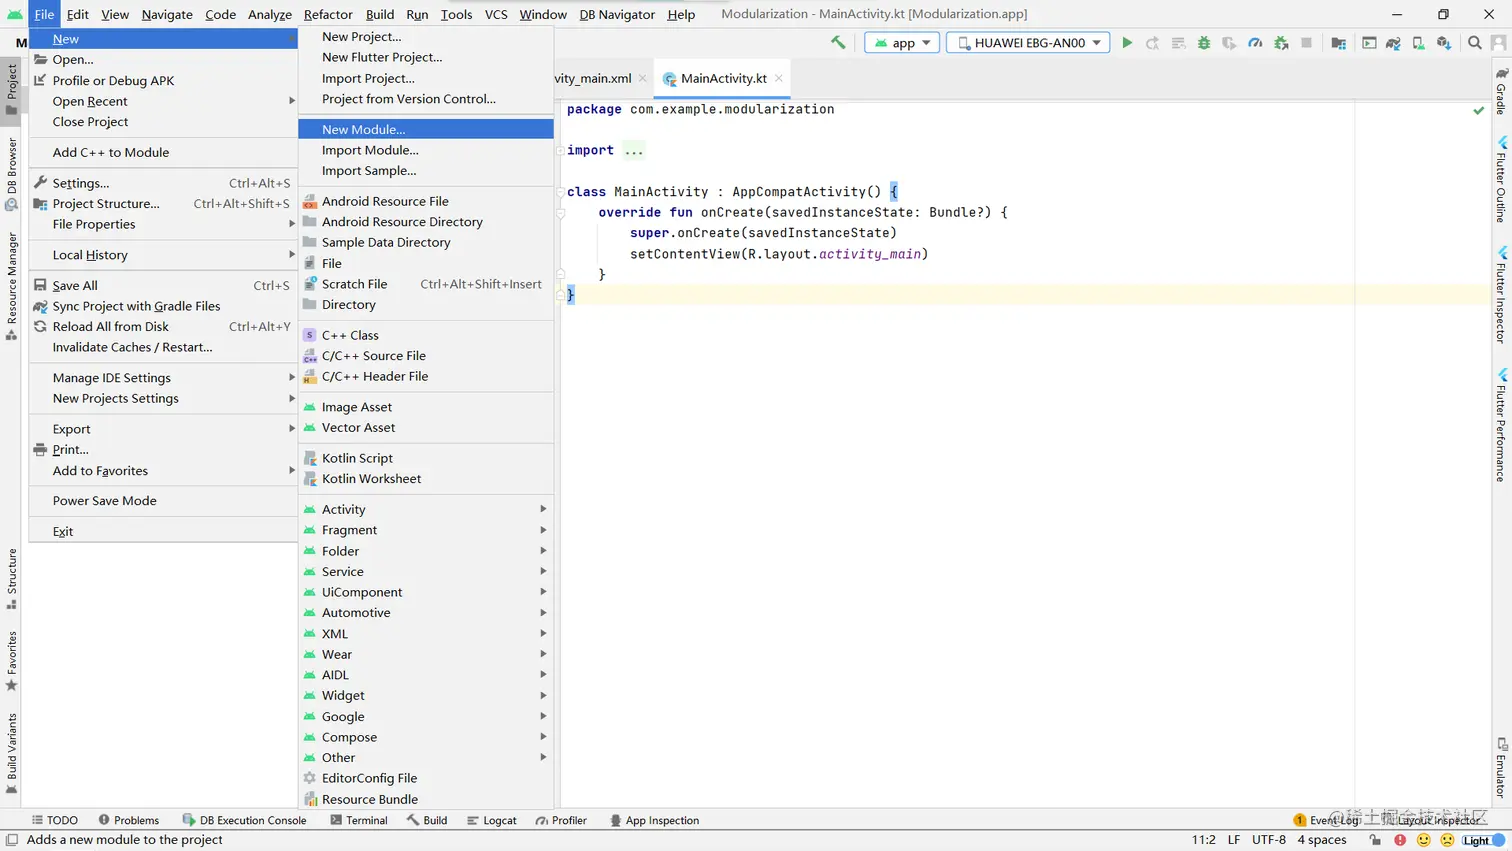Viewport: 1512px width, 851px height.
Task: Expand the Activity submenu
Action: 426,509
